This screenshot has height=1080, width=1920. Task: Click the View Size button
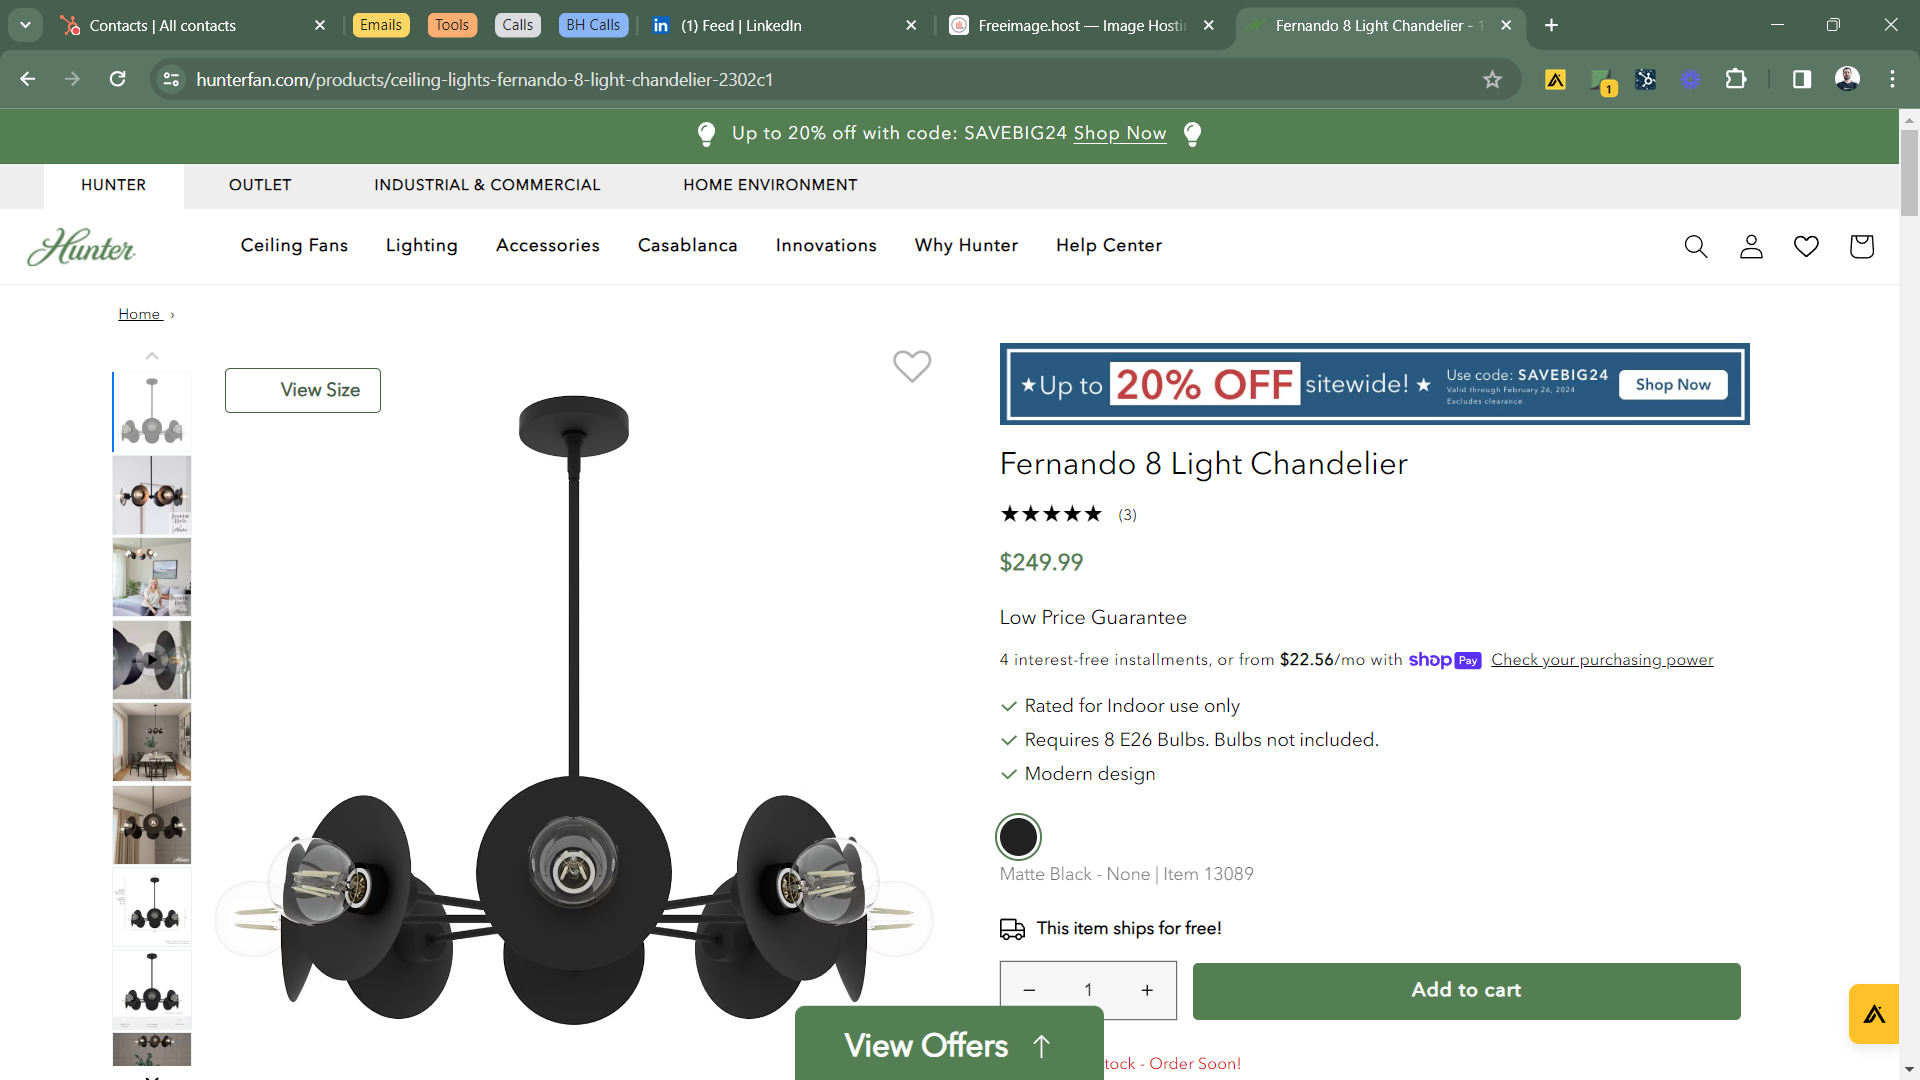(303, 390)
